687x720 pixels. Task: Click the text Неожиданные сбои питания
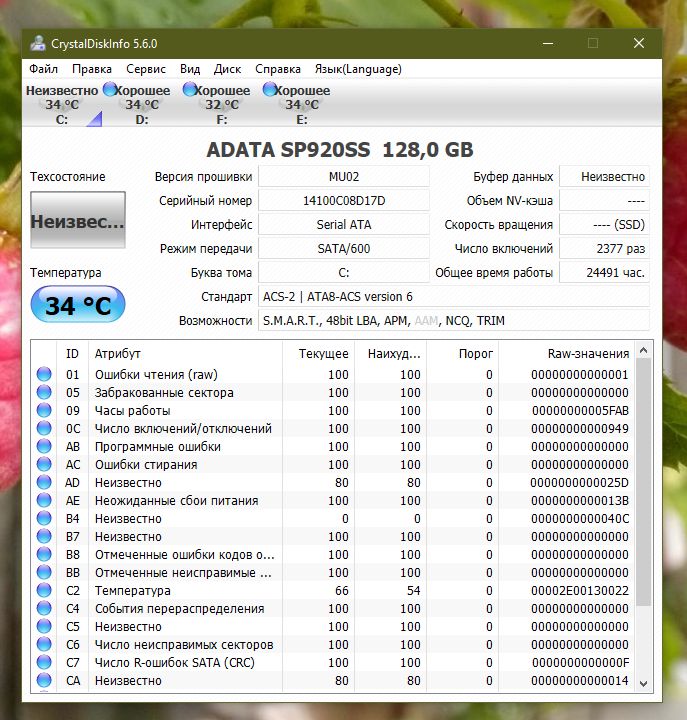pyautogui.click(x=176, y=501)
